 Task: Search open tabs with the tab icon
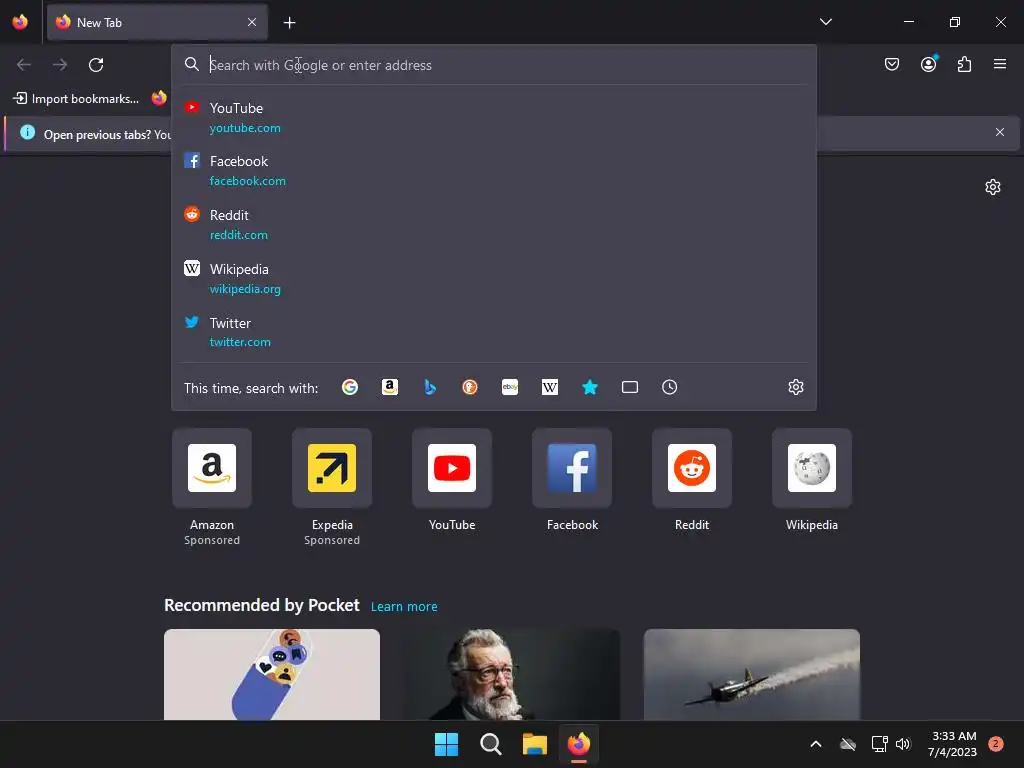(x=630, y=387)
